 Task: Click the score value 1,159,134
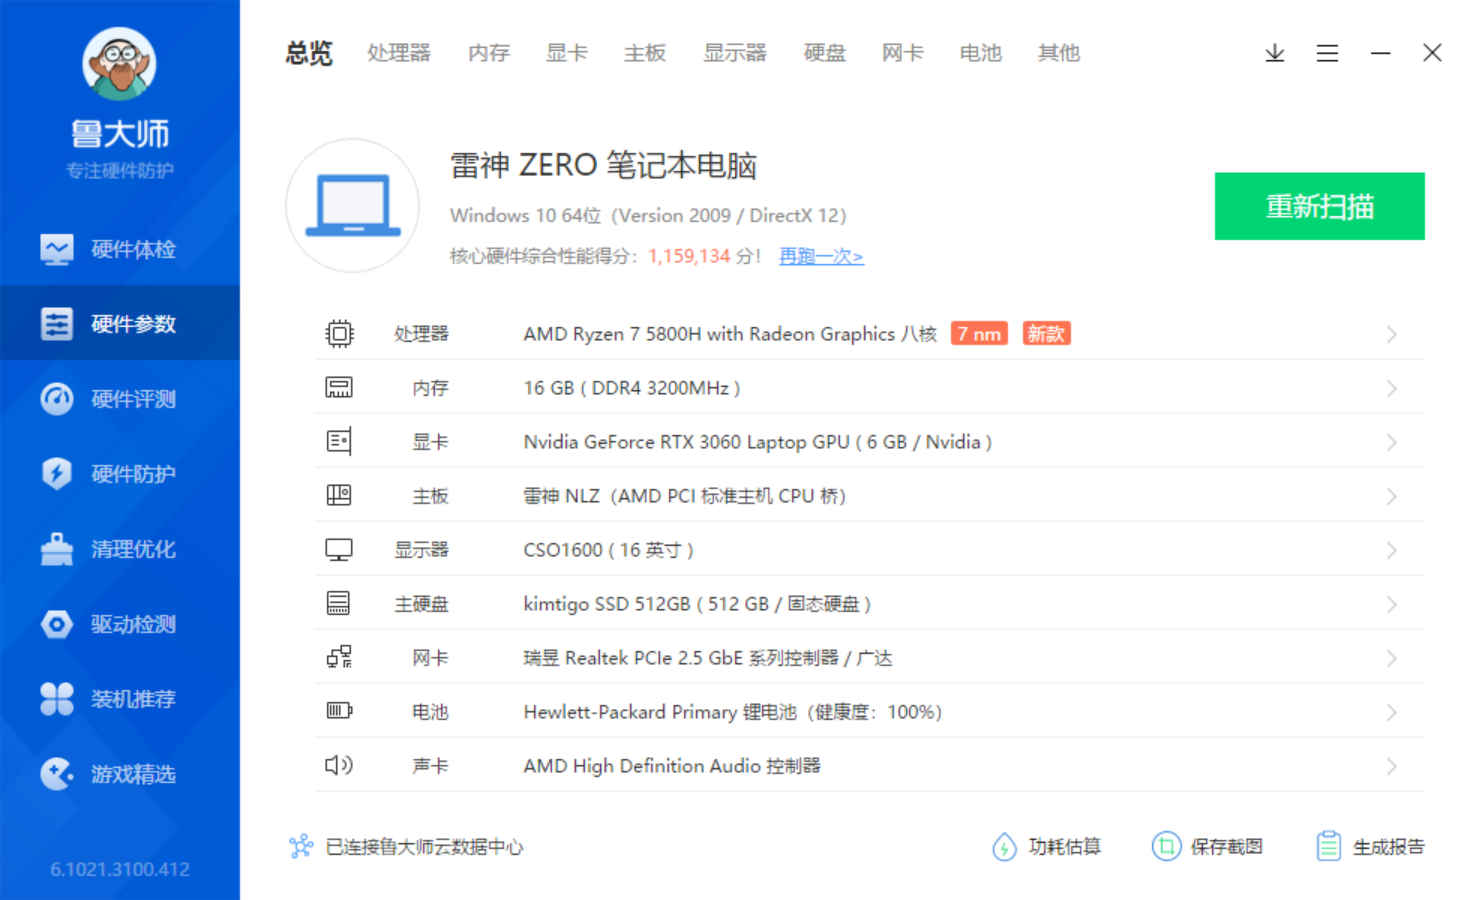689,256
